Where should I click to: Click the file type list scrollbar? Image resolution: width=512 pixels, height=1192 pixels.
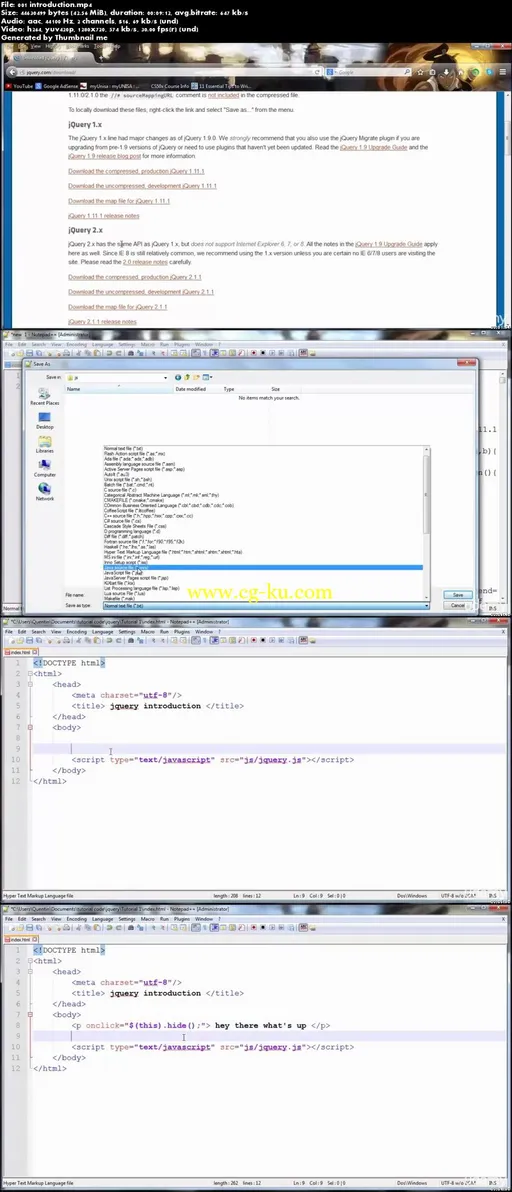tap(426, 523)
